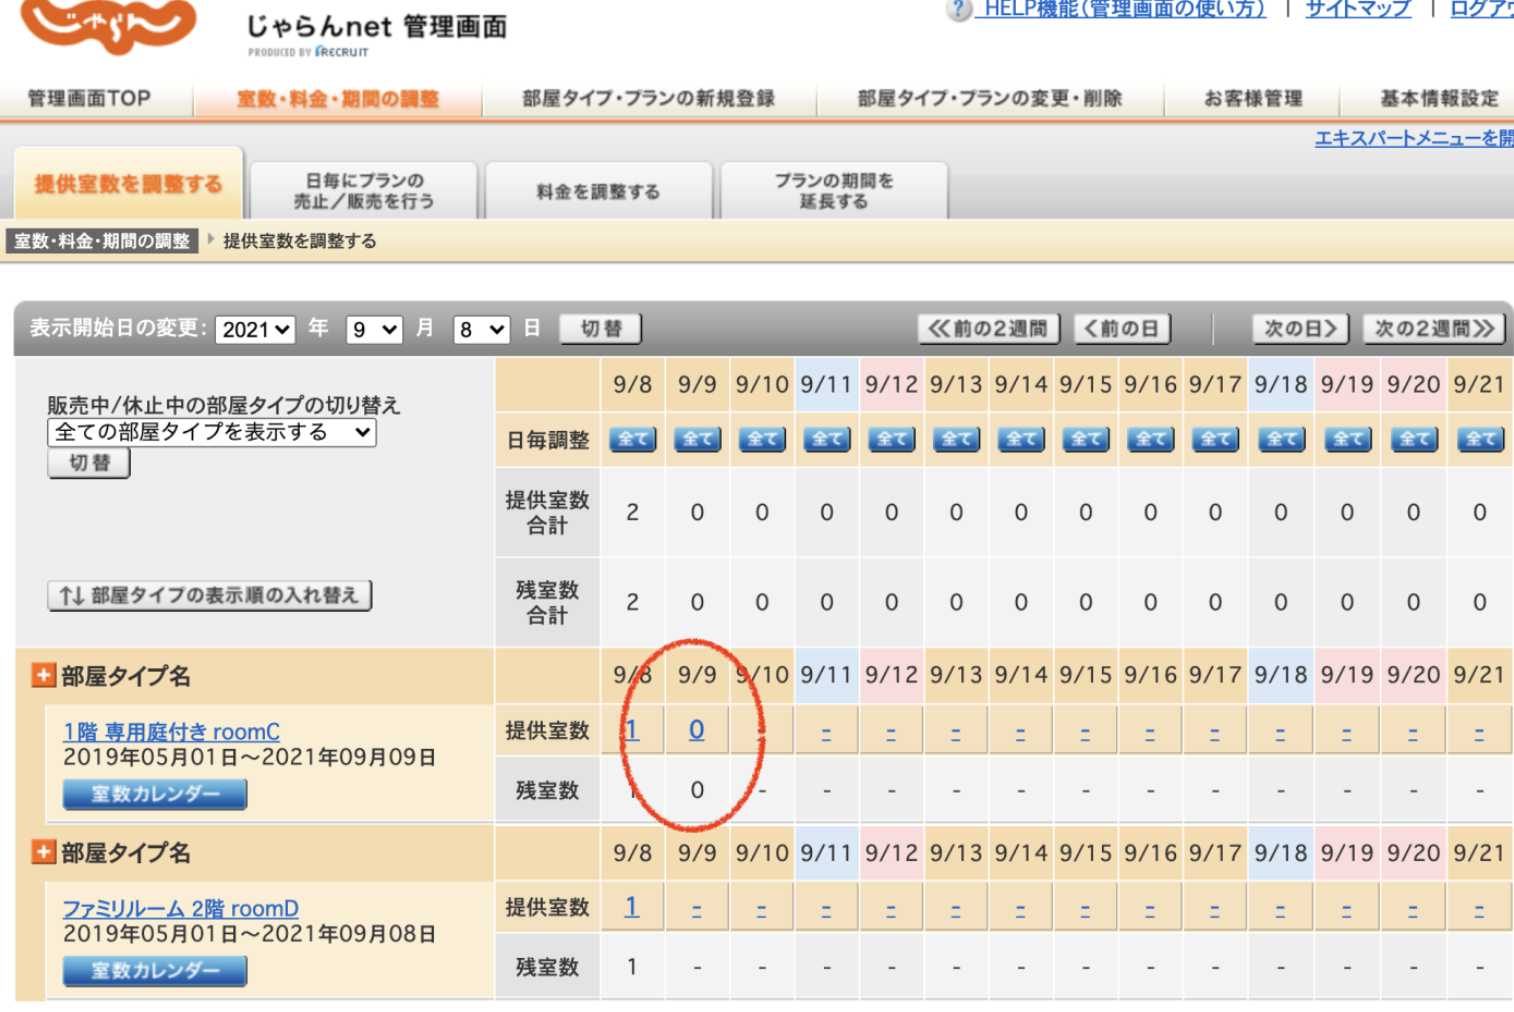
Task: Expand the plus icon above roomD
Action: [x=43, y=852]
